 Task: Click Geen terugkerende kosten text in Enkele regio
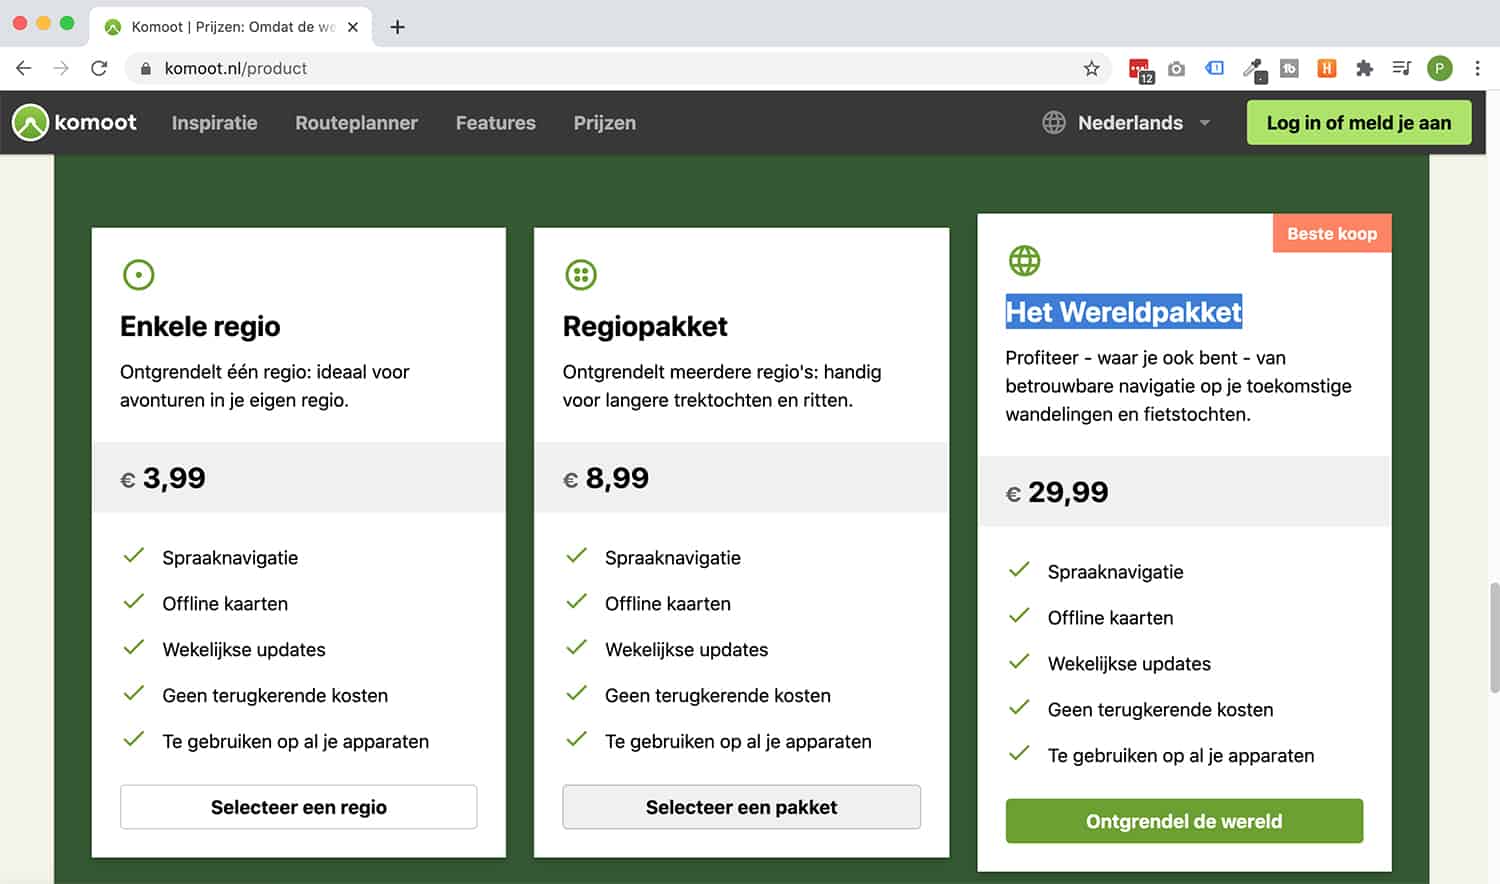(275, 696)
